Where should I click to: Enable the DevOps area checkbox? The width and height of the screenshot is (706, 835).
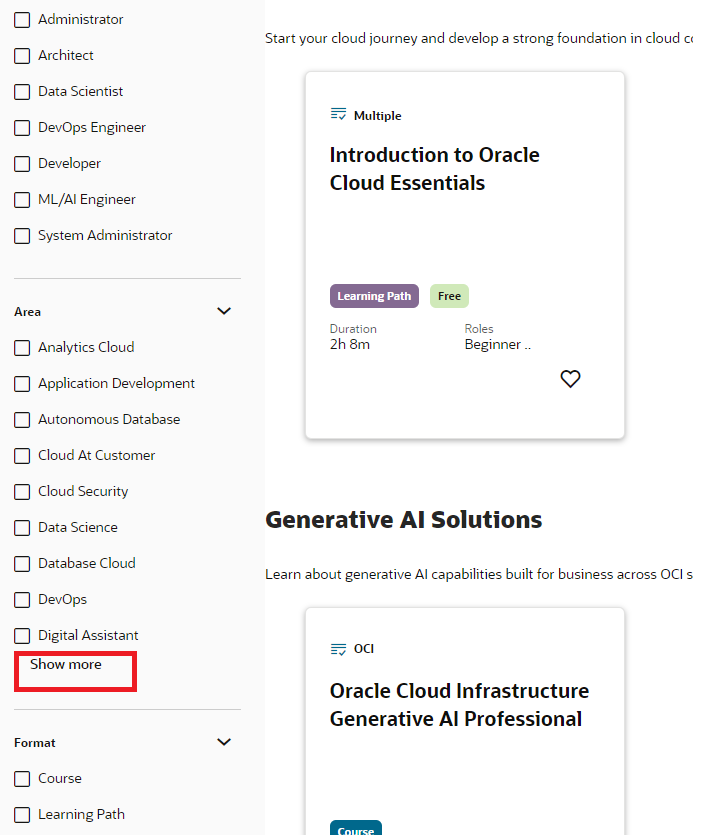pos(22,600)
